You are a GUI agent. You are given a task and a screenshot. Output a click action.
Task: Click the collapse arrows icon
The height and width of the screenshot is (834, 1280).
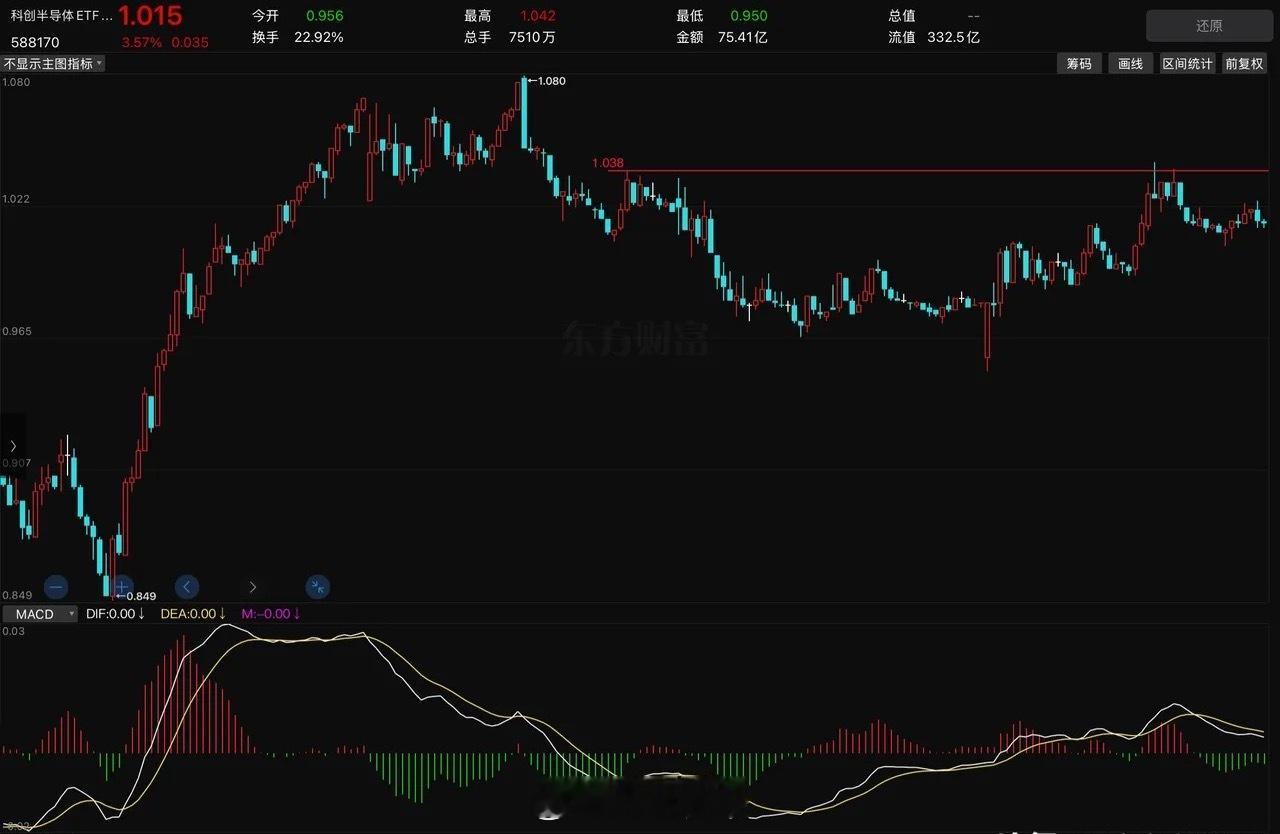click(317, 587)
